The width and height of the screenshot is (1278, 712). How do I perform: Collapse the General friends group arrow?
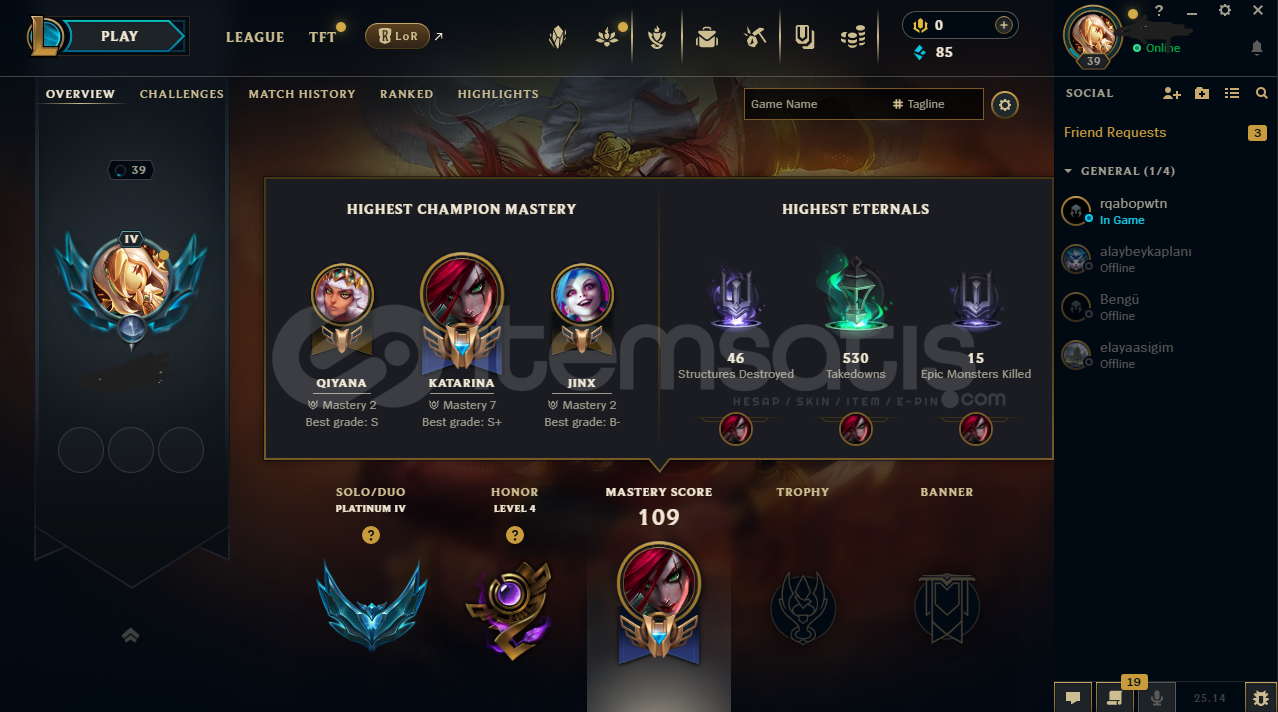point(1068,171)
